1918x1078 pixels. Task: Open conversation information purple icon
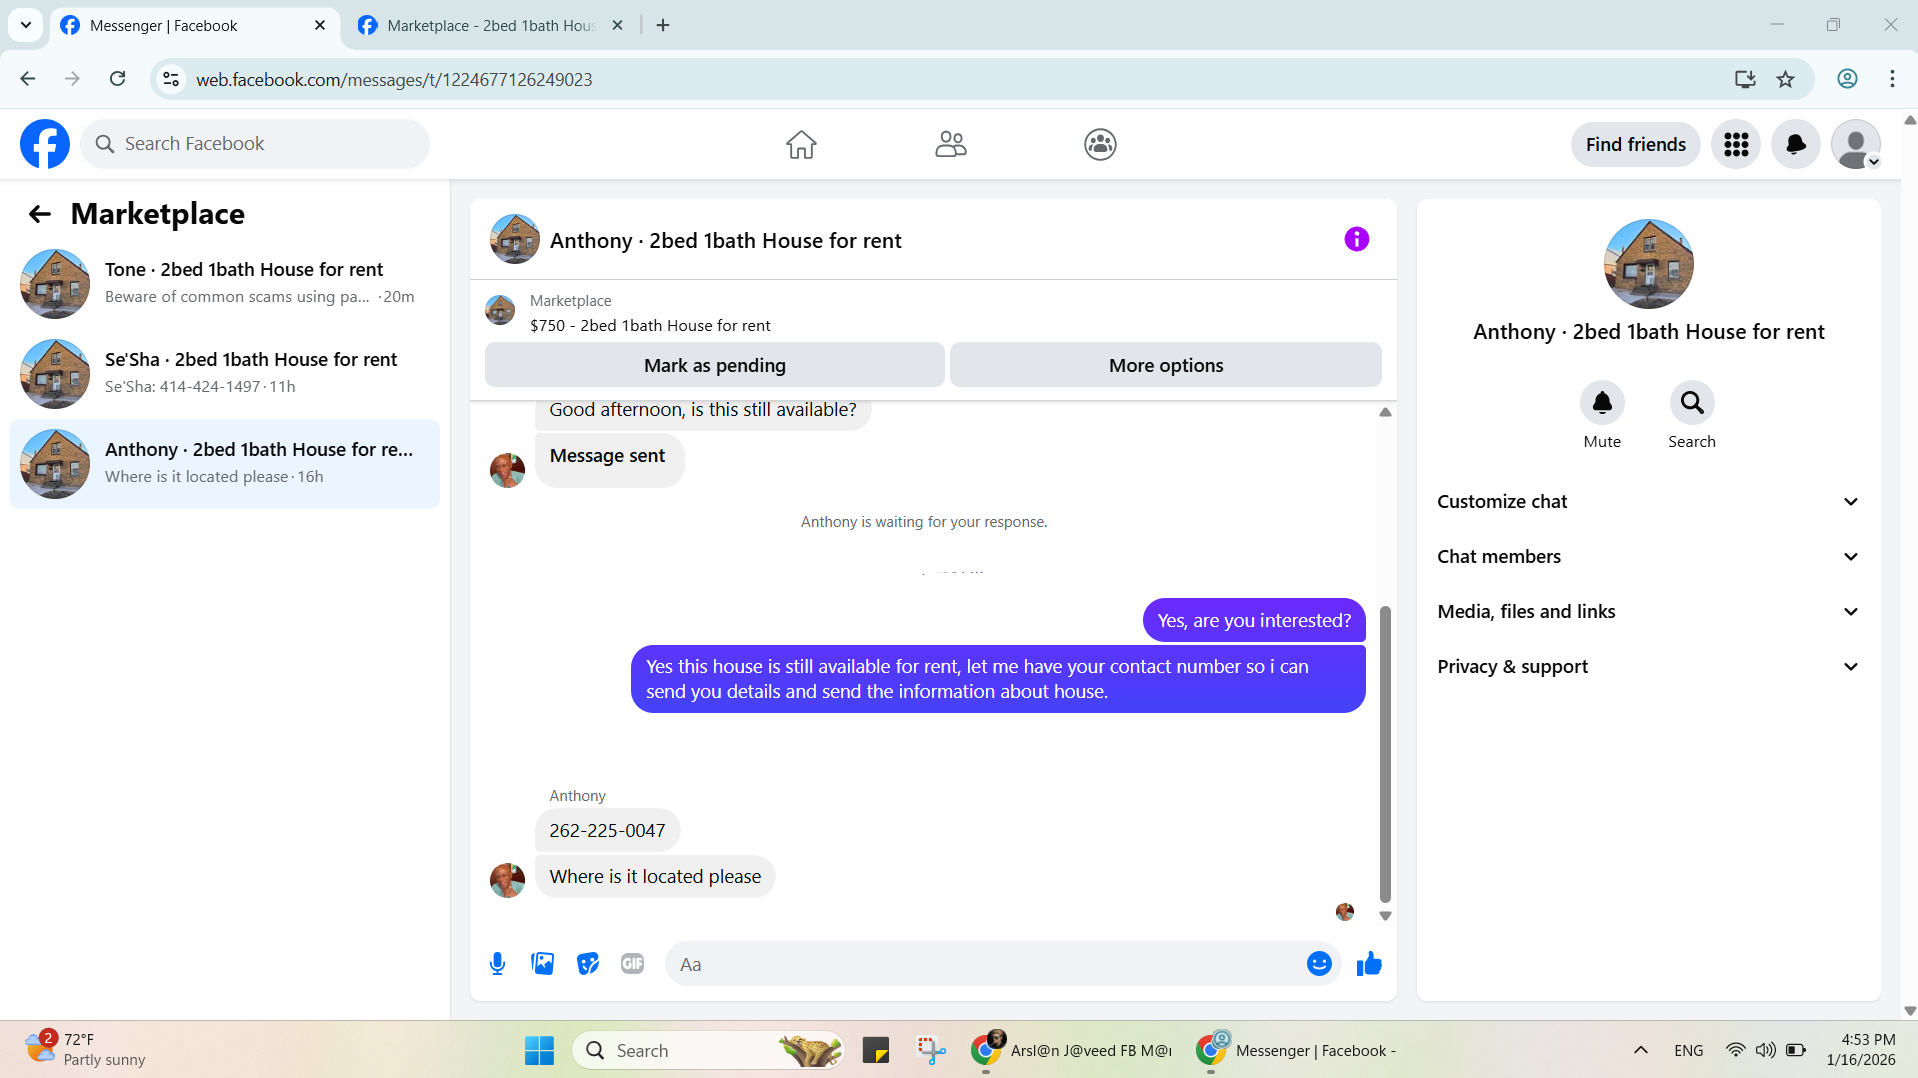click(1356, 239)
